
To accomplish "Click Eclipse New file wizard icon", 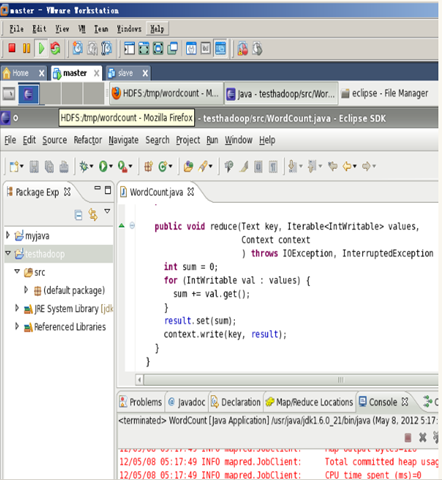I will [14, 166].
